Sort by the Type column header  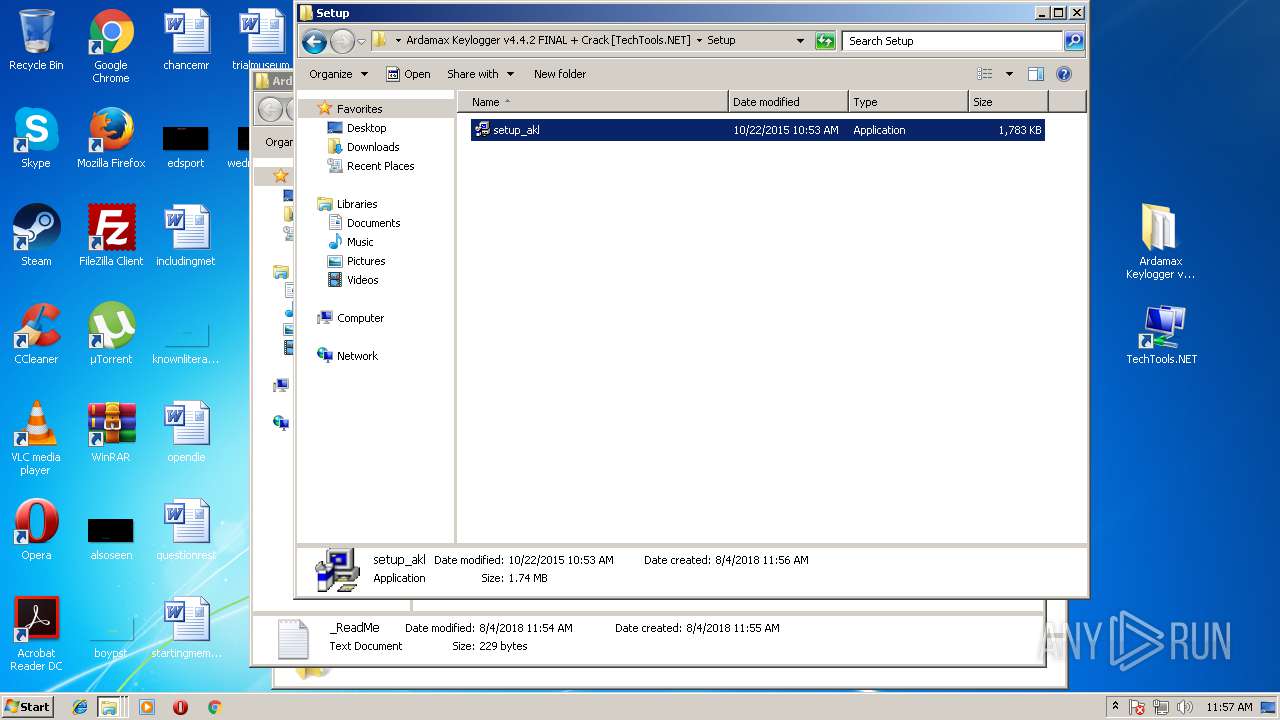[908, 102]
